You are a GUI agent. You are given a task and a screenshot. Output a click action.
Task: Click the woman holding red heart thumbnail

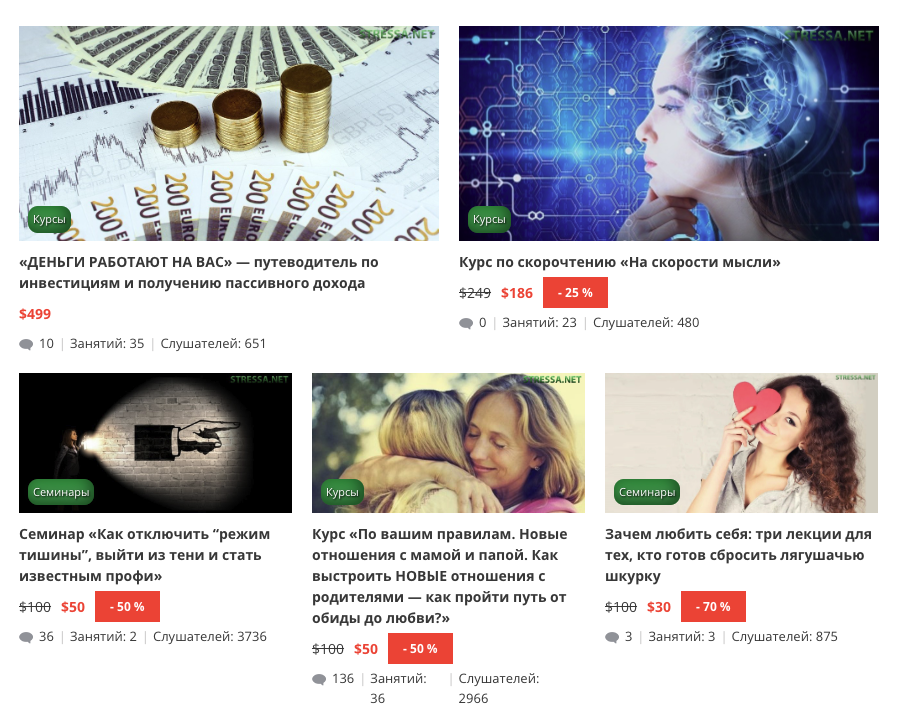click(741, 443)
